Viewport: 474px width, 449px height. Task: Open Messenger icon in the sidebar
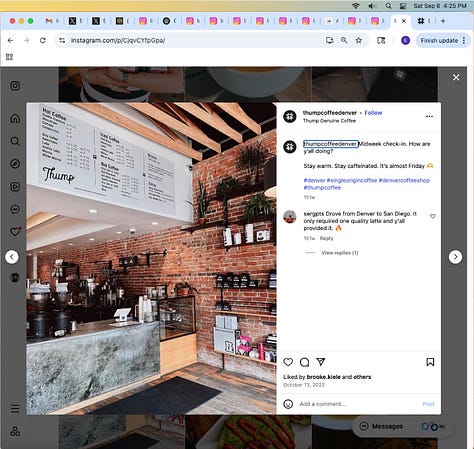tap(15, 209)
